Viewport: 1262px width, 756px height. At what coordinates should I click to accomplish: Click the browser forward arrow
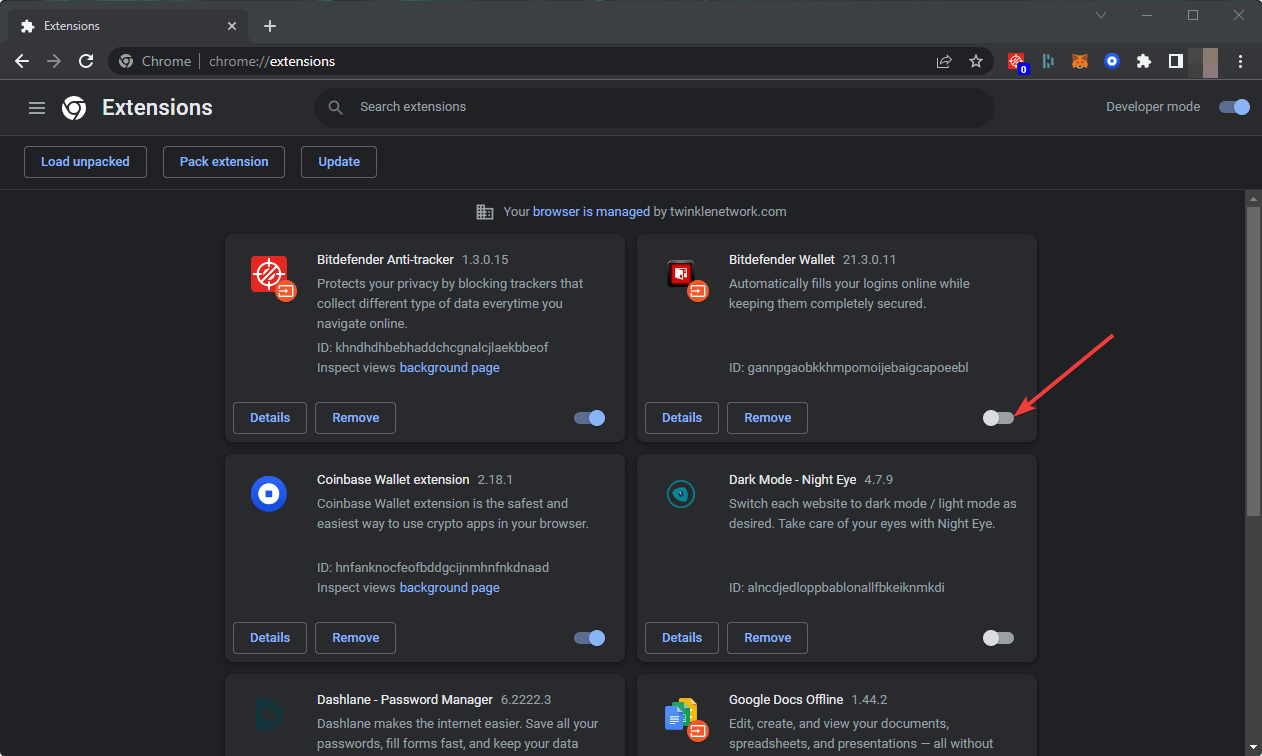click(x=54, y=61)
